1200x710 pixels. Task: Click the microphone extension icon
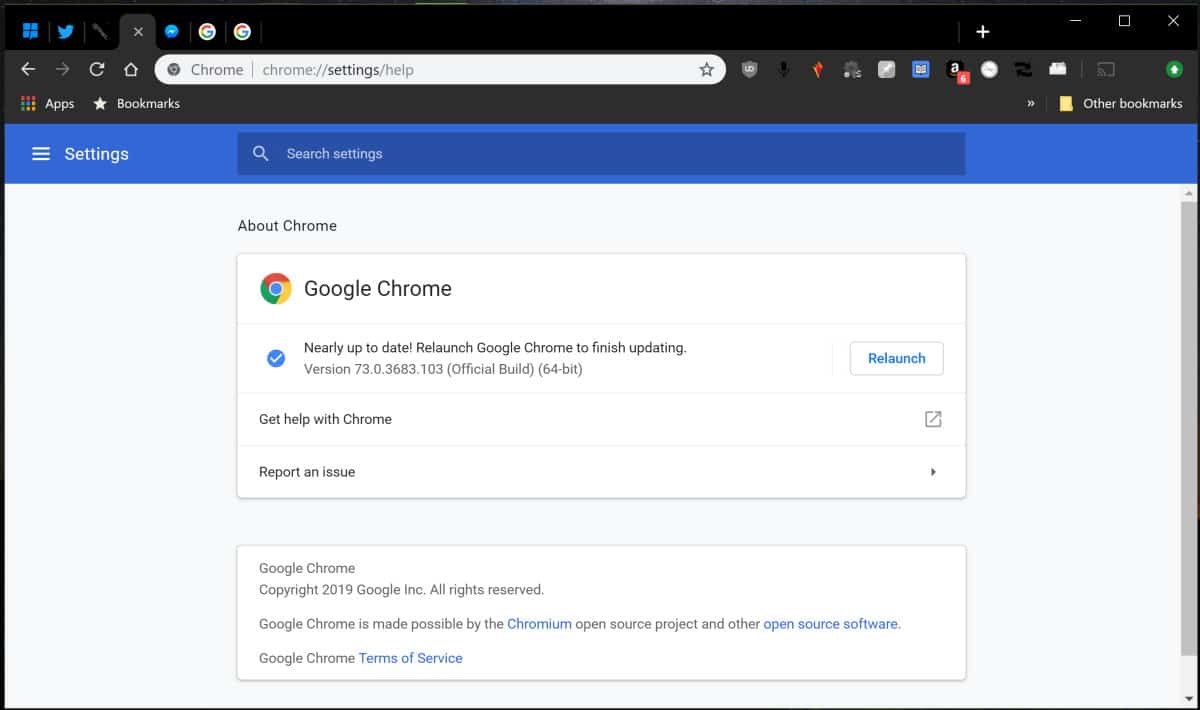tap(783, 69)
